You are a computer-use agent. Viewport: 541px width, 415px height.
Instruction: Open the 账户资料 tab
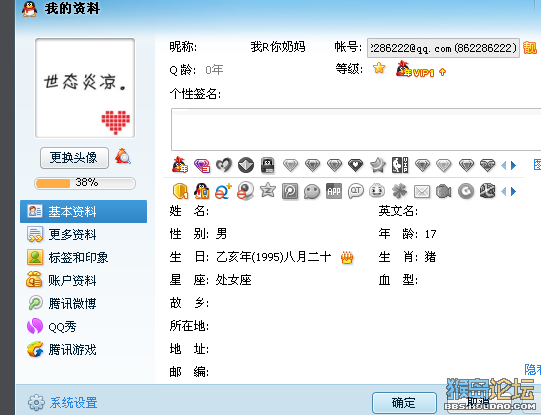tap(83, 280)
